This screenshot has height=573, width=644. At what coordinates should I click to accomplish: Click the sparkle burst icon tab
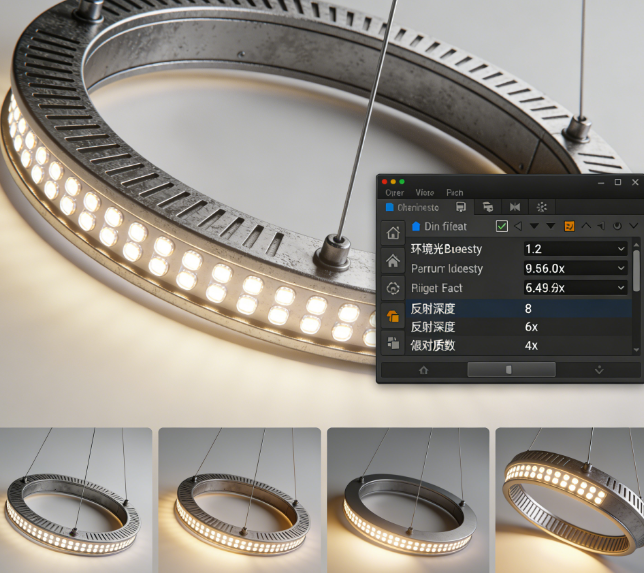542,207
